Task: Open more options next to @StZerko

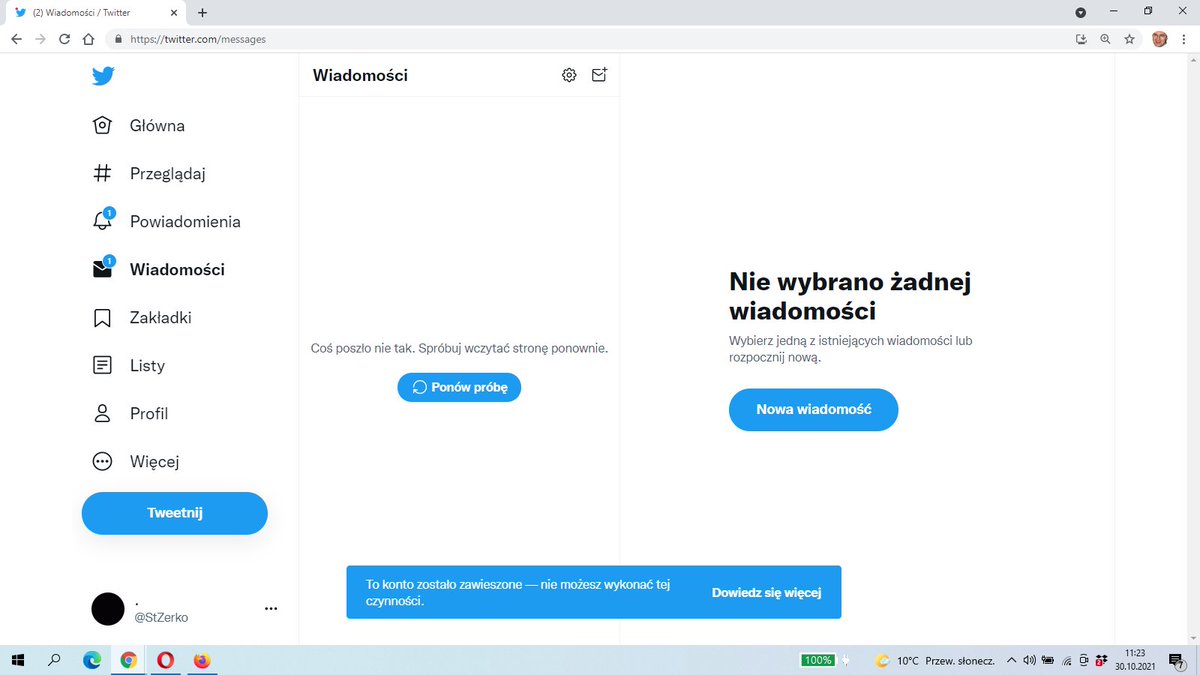Action: 270,608
